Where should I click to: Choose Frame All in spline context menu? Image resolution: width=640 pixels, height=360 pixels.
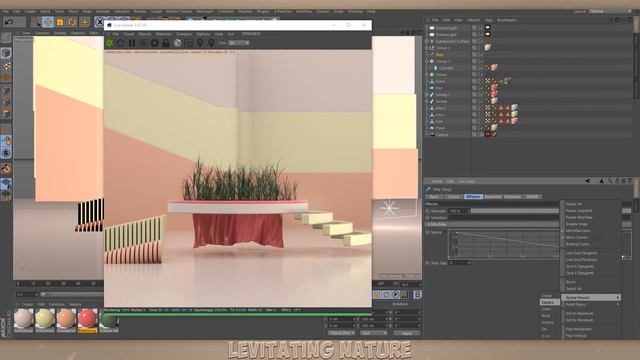click(x=573, y=204)
